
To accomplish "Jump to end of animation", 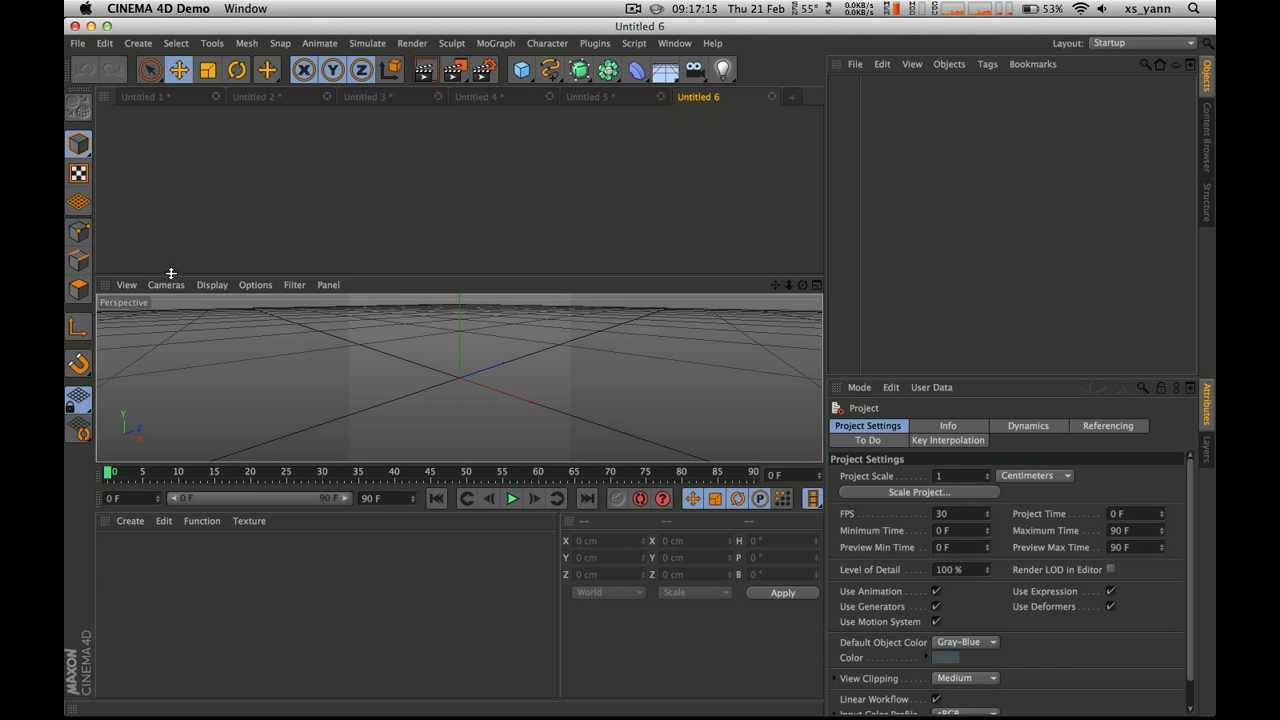I will pos(587,498).
